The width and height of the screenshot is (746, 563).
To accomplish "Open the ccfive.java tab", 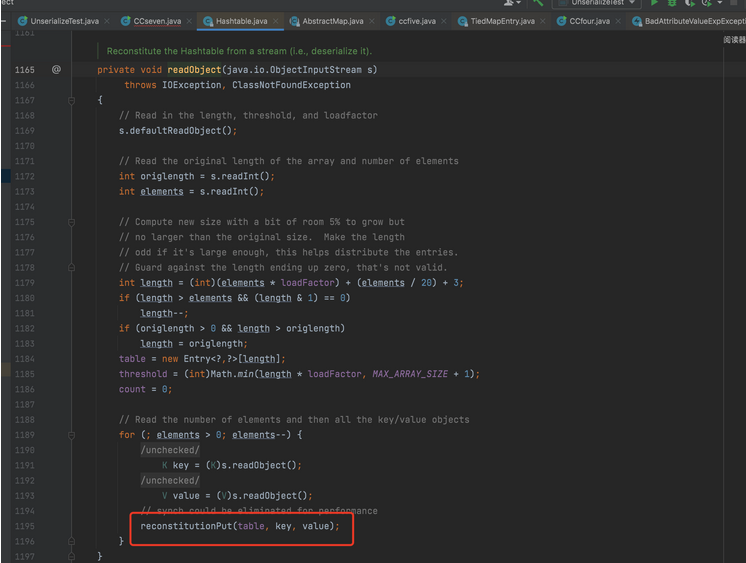I will [417, 21].
